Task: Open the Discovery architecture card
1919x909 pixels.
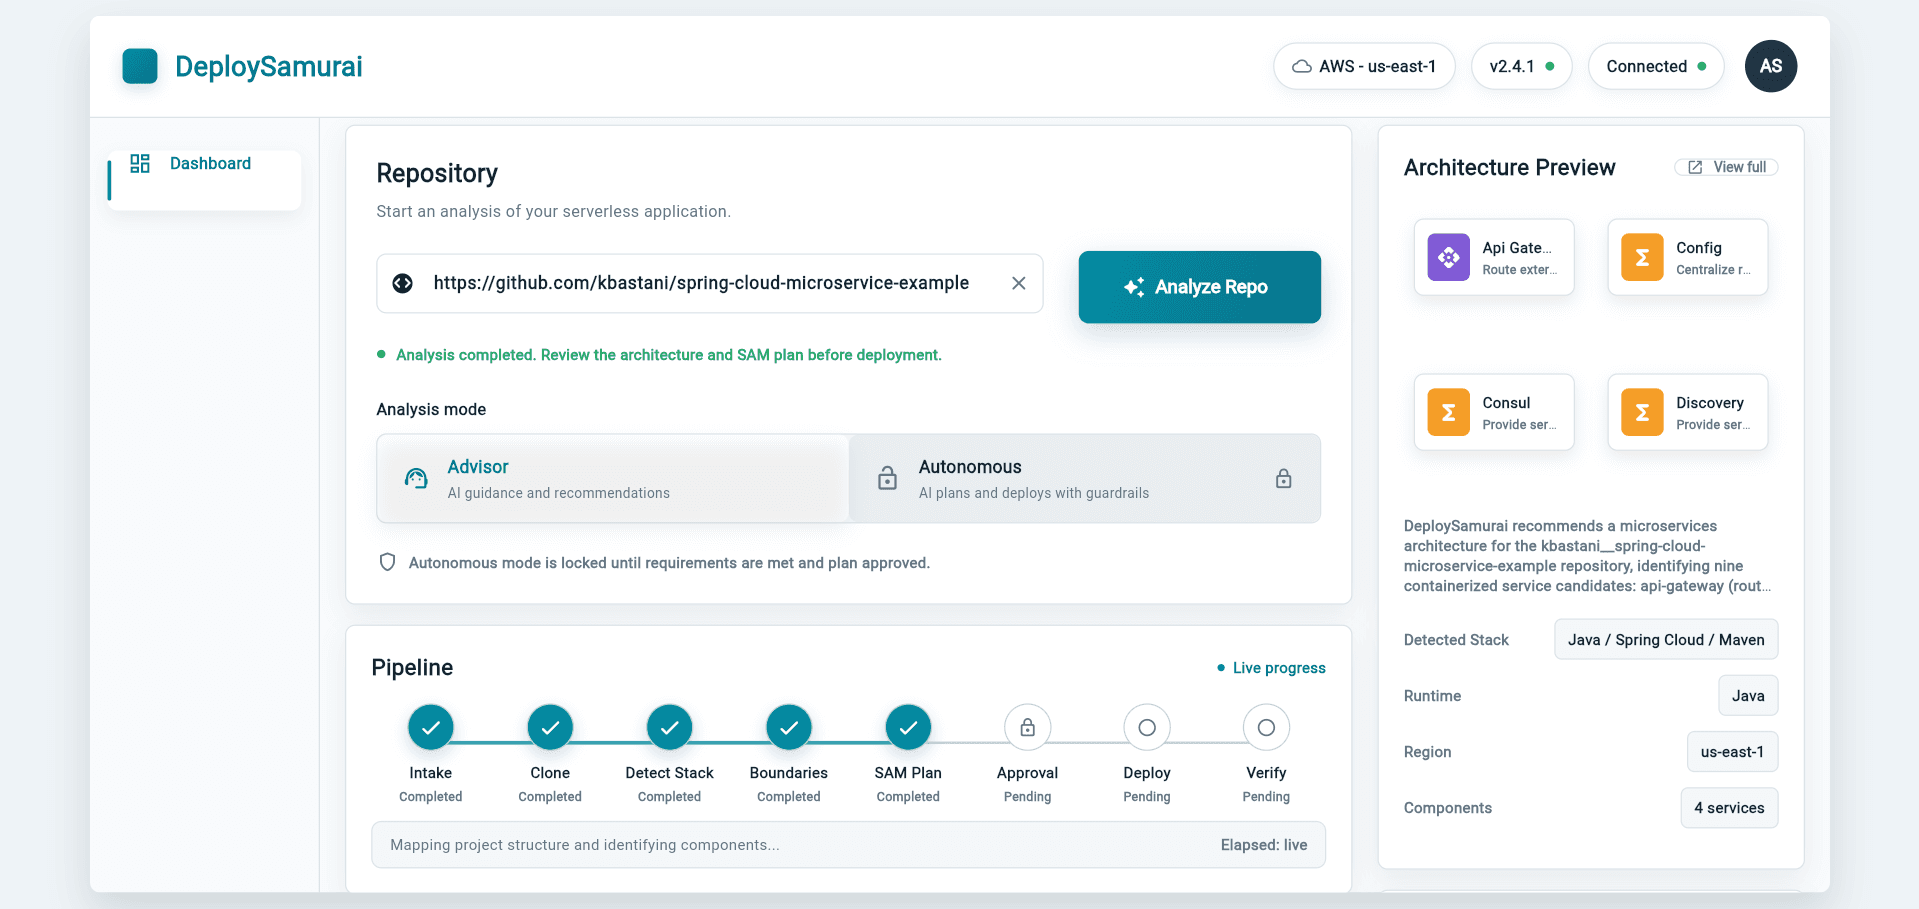Action: pyautogui.click(x=1688, y=412)
